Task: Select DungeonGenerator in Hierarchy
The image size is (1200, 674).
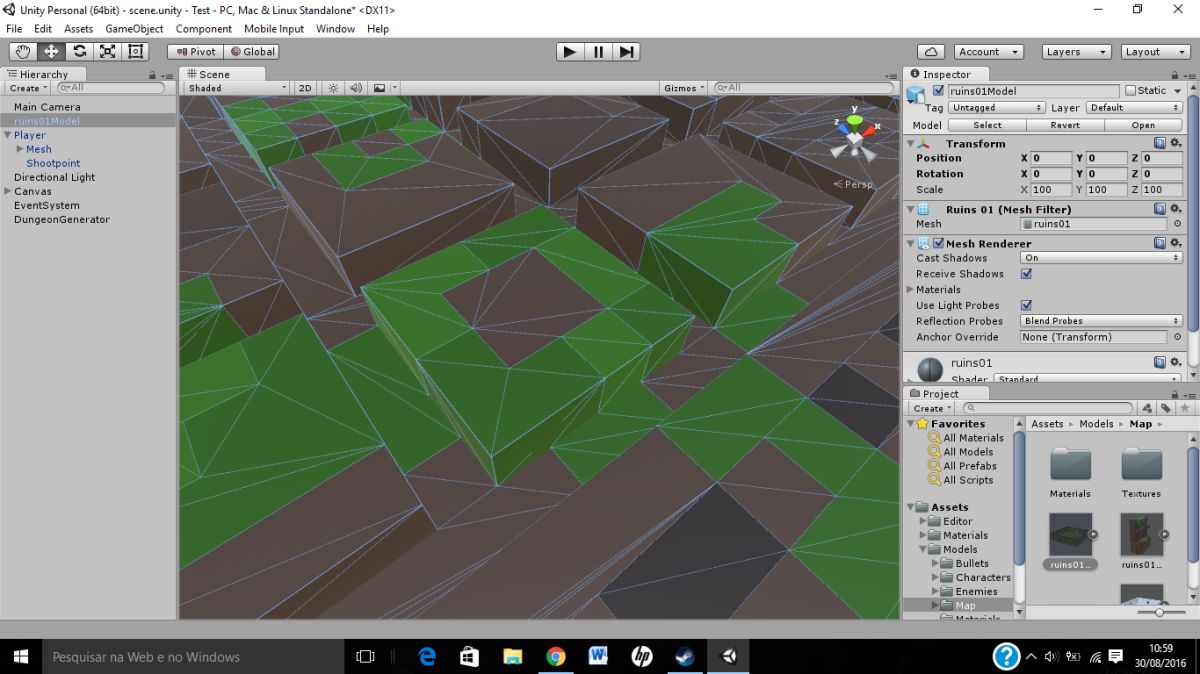Action: 62,219
